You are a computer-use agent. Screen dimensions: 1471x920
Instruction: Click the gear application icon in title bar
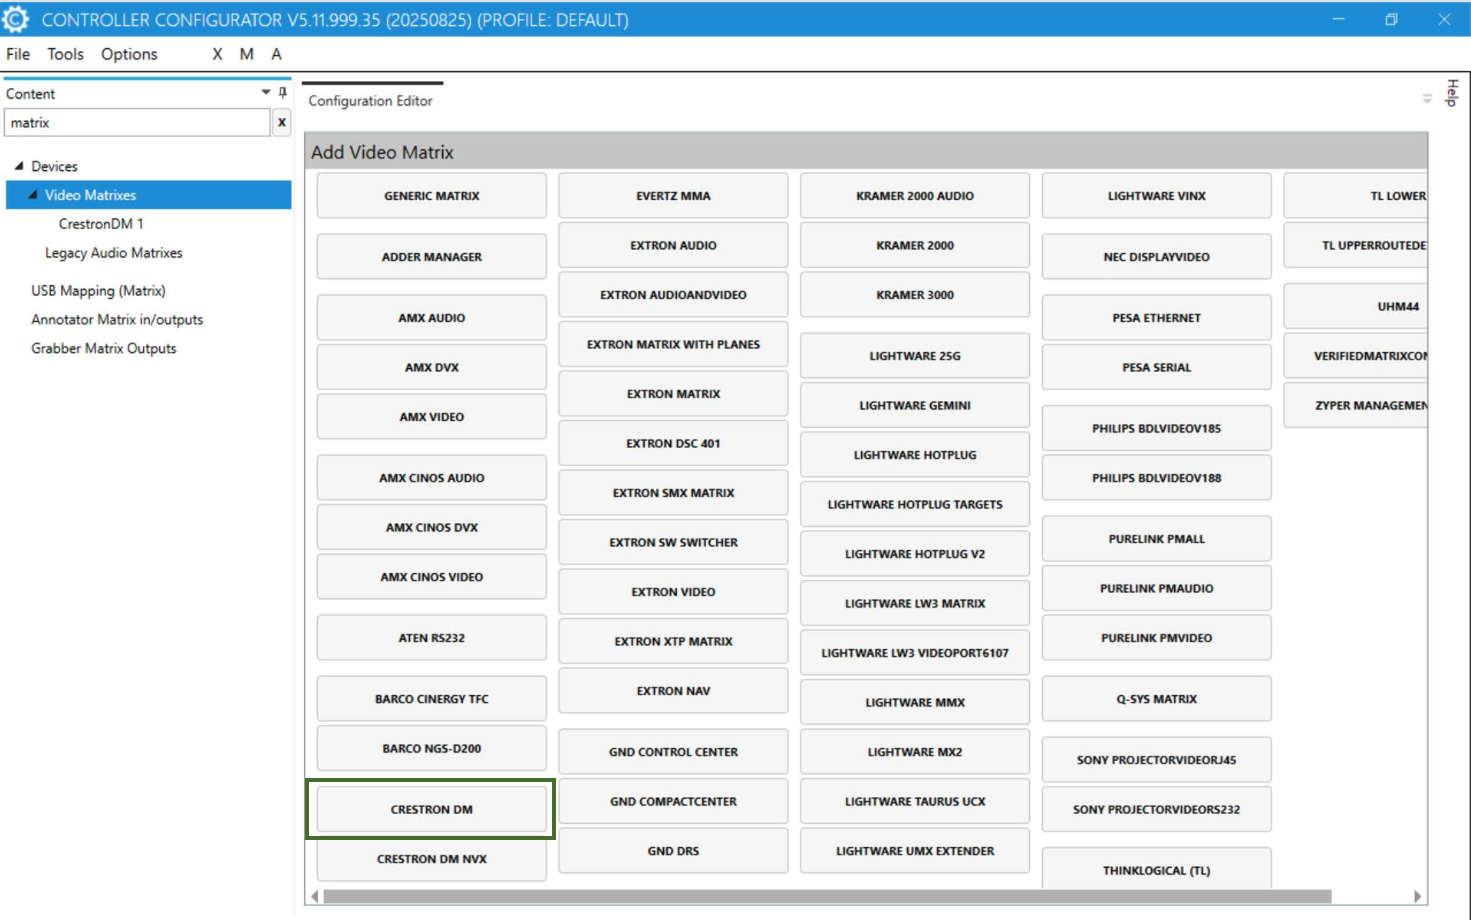(16, 19)
